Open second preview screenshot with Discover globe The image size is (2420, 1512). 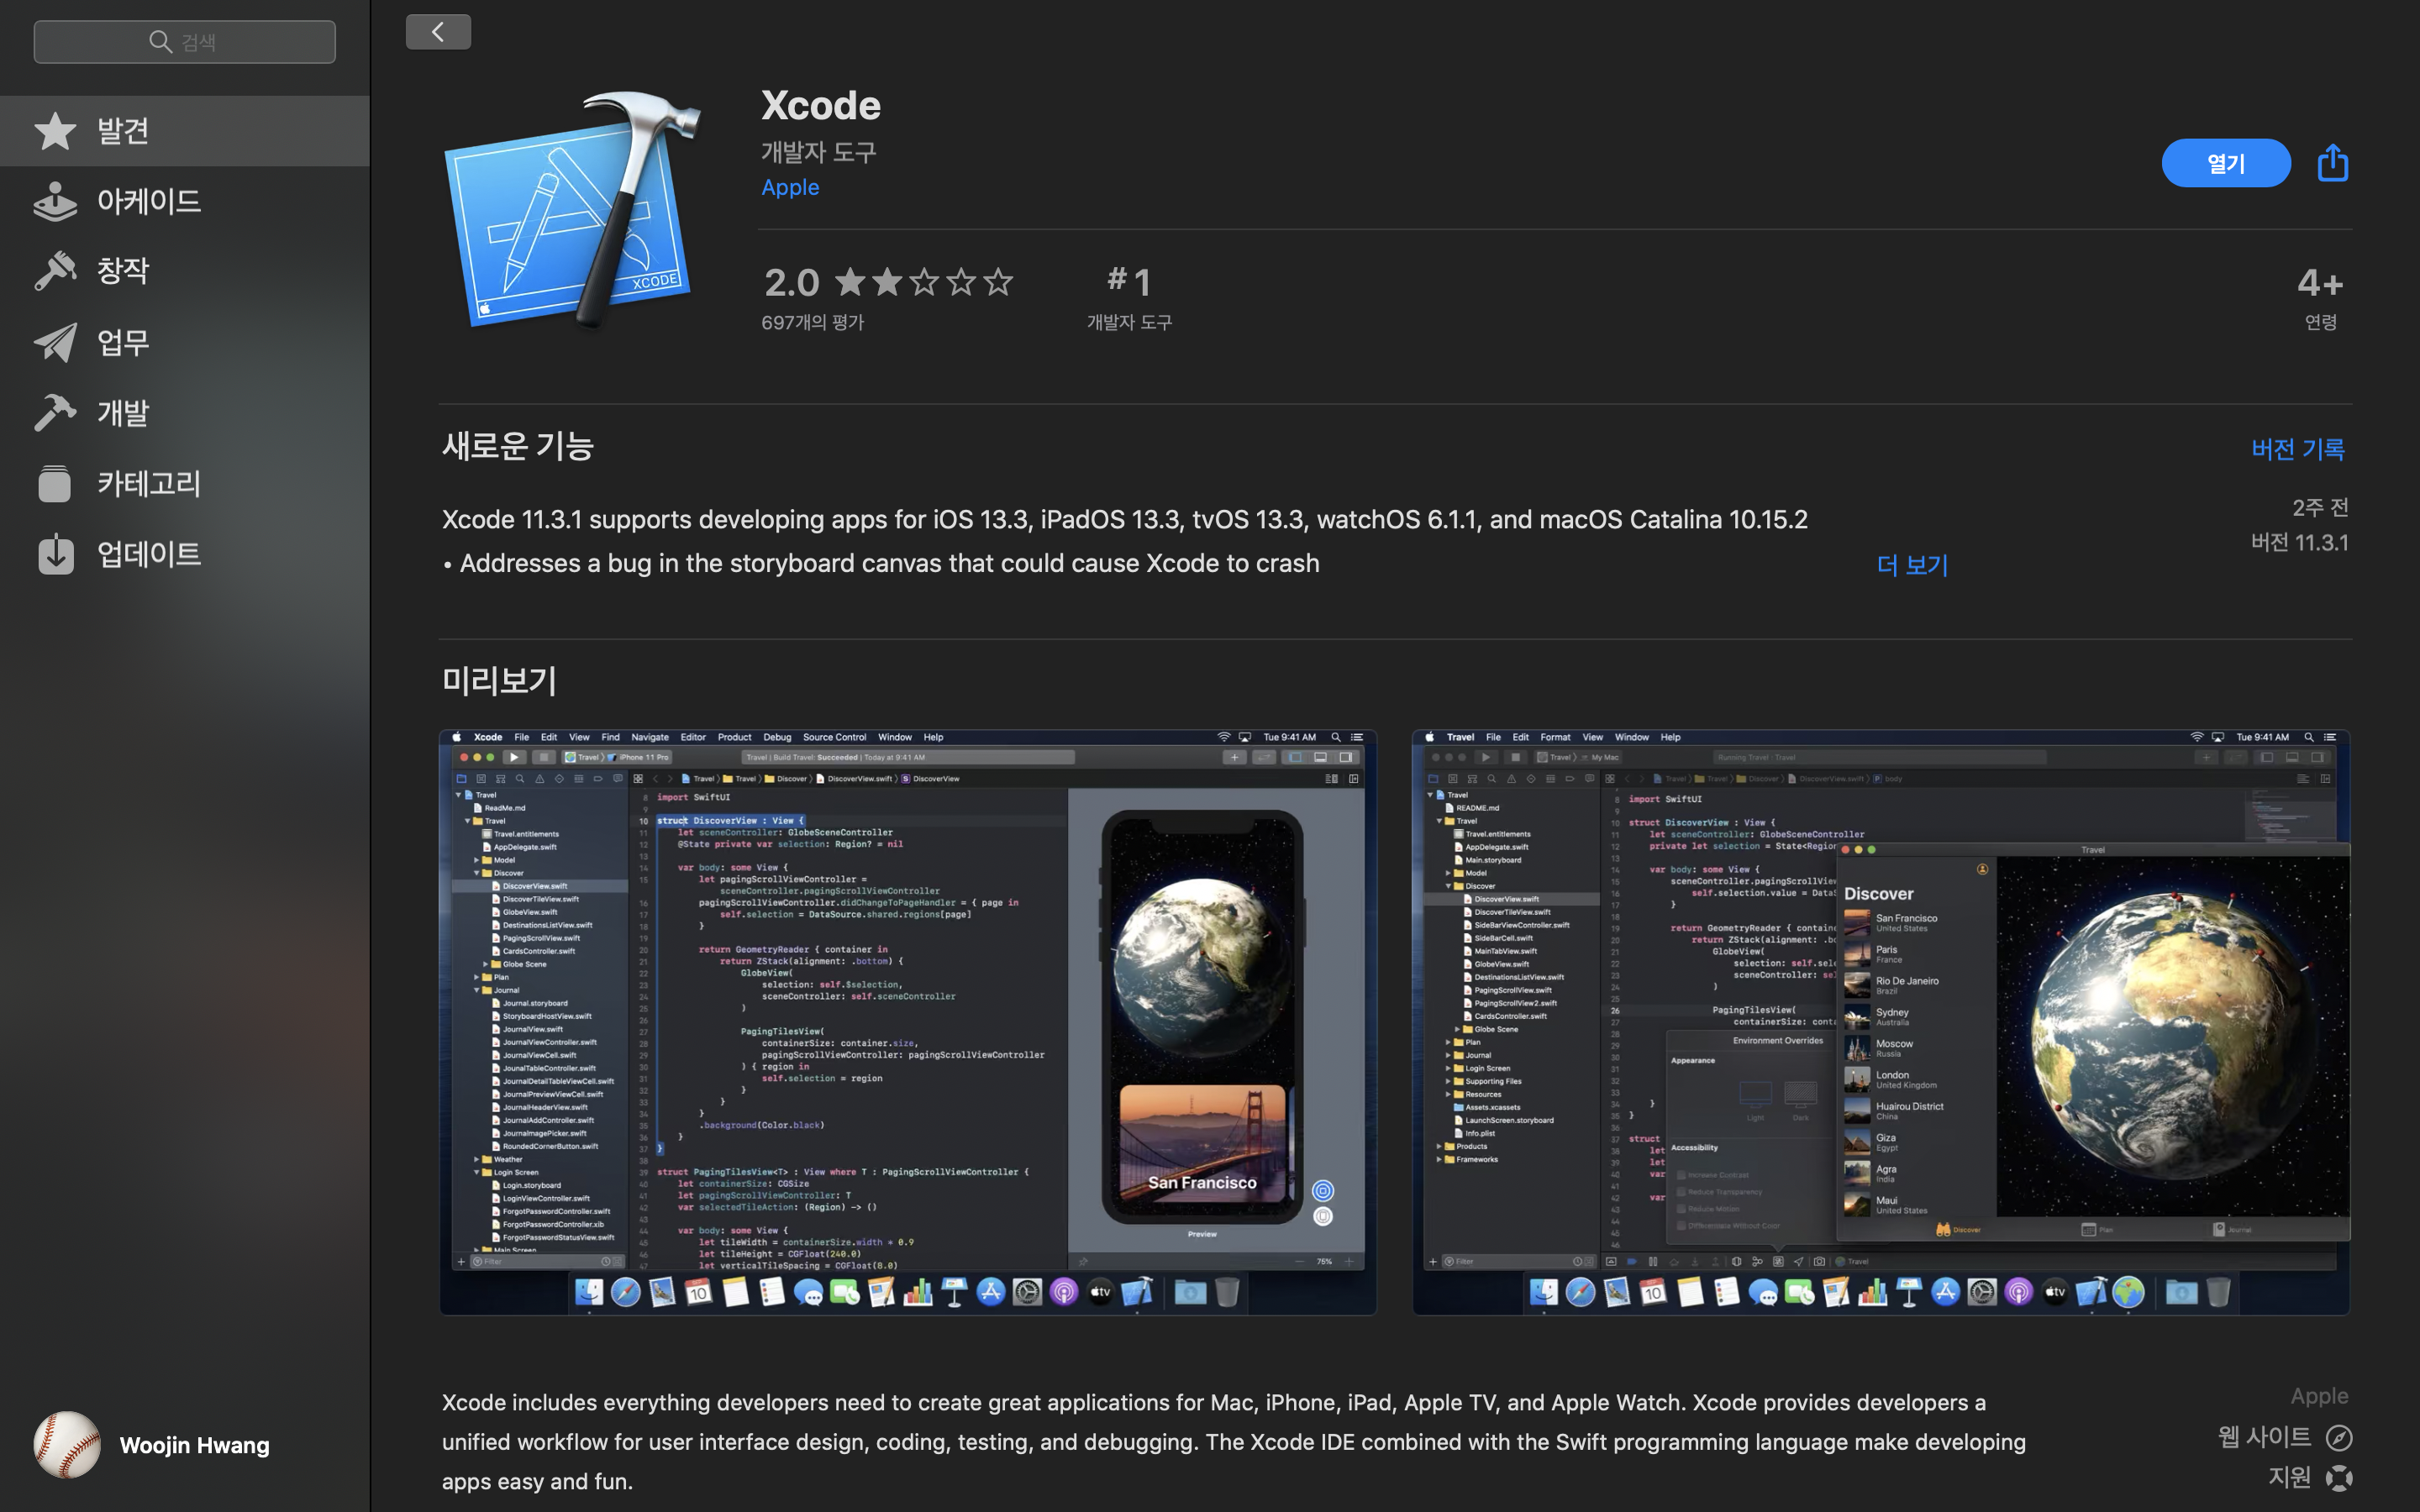pyautogui.click(x=1880, y=1021)
